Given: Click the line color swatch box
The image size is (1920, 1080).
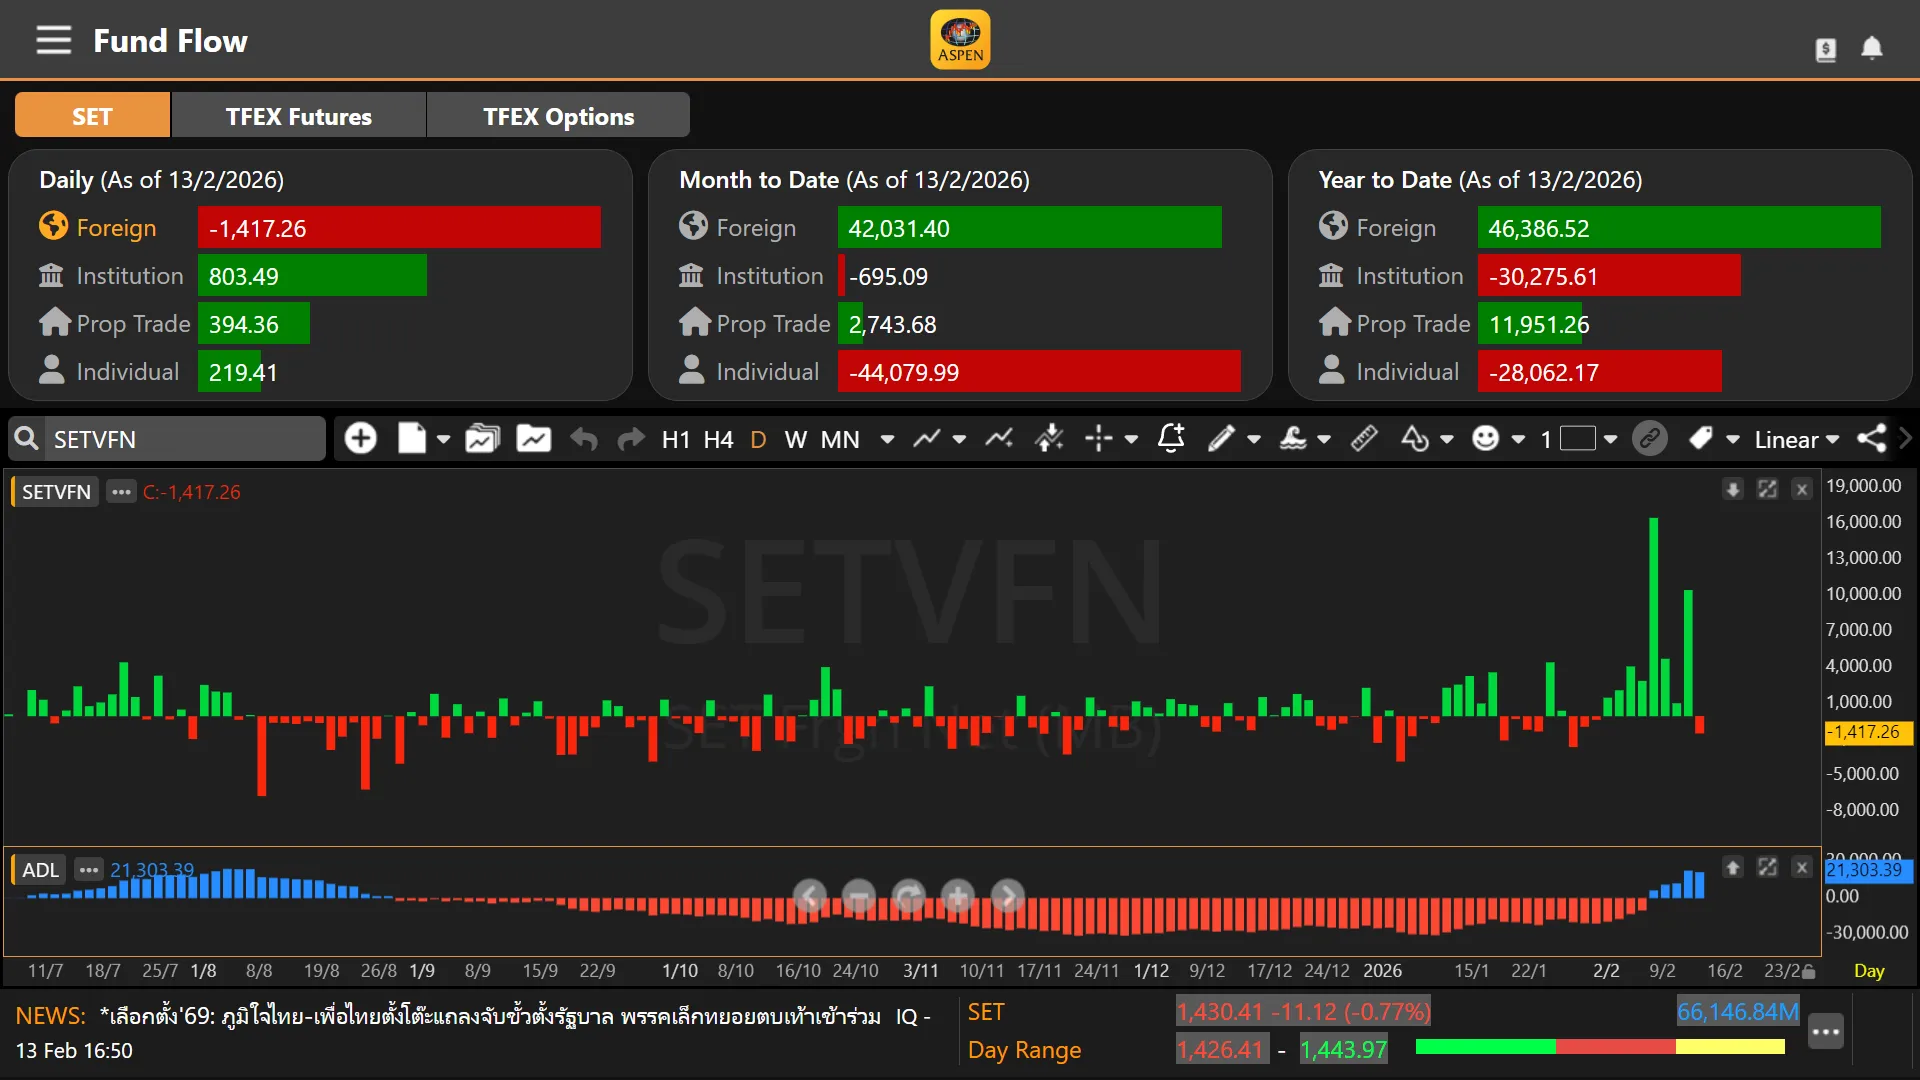Looking at the screenshot, I should 1577,439.
